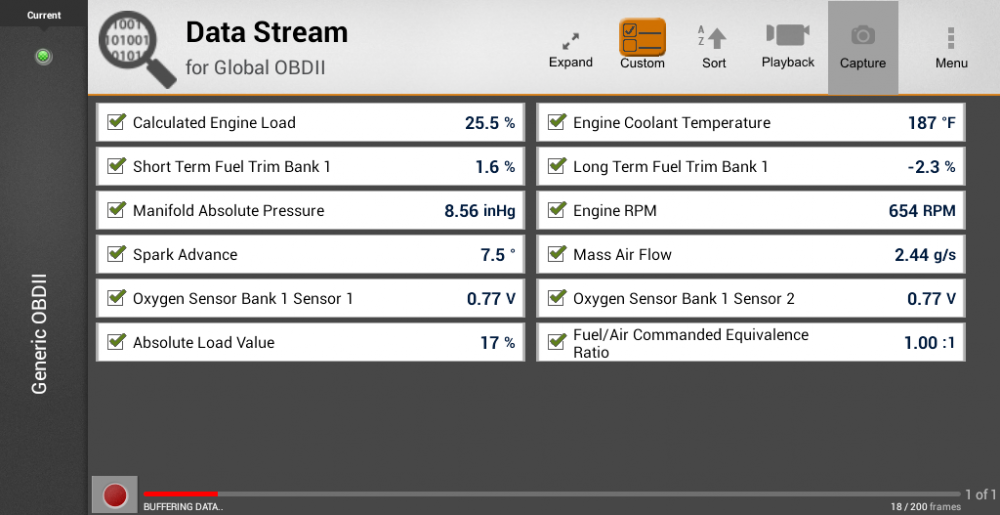Uncheck Fuel/Air Commanded Equivalence Ratio
1000x515 pixels.
click(x=557, y=342)
